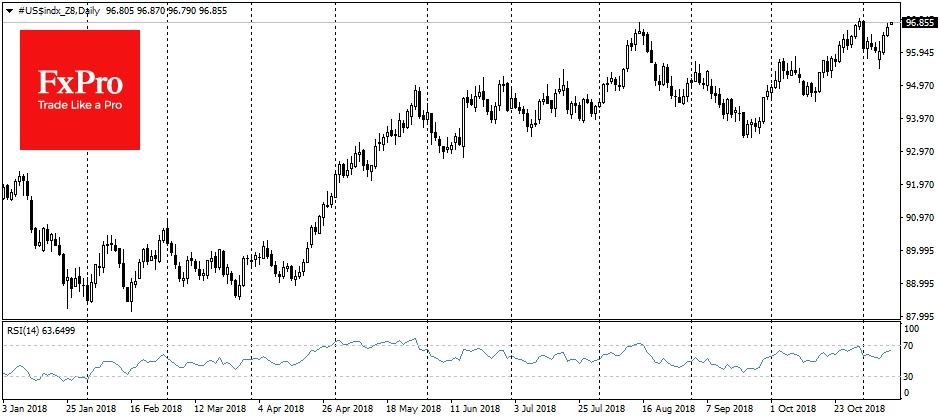Select the 89.995 price axis label
The height and width of the screenshot is (420, 940).
tap(920, 250)
